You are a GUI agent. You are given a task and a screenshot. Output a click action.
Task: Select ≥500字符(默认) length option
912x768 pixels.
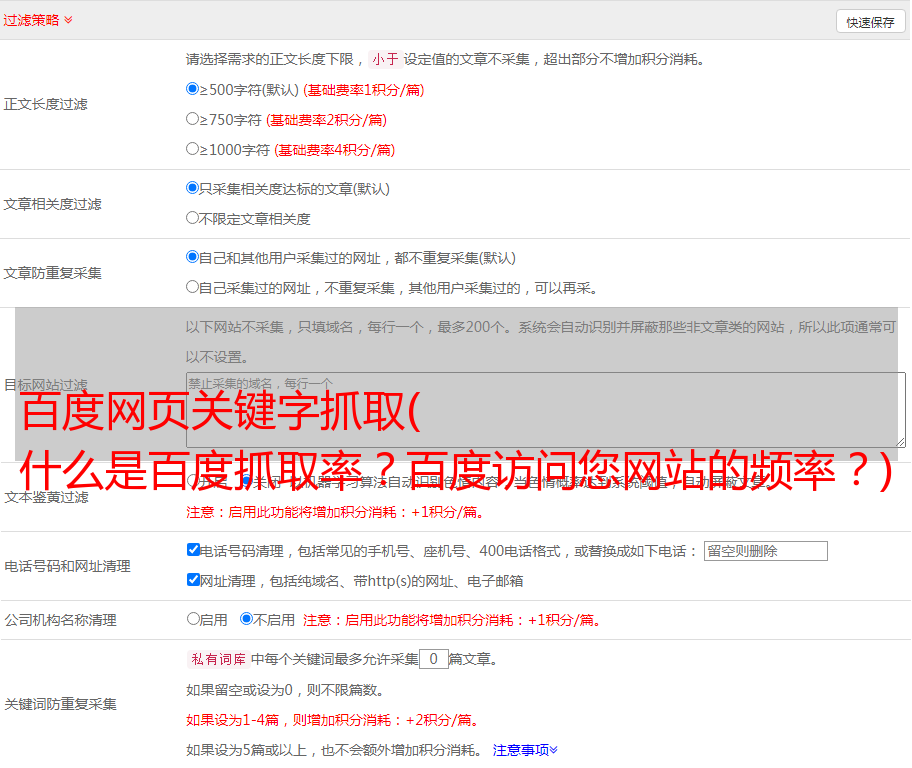pos(192,88)
